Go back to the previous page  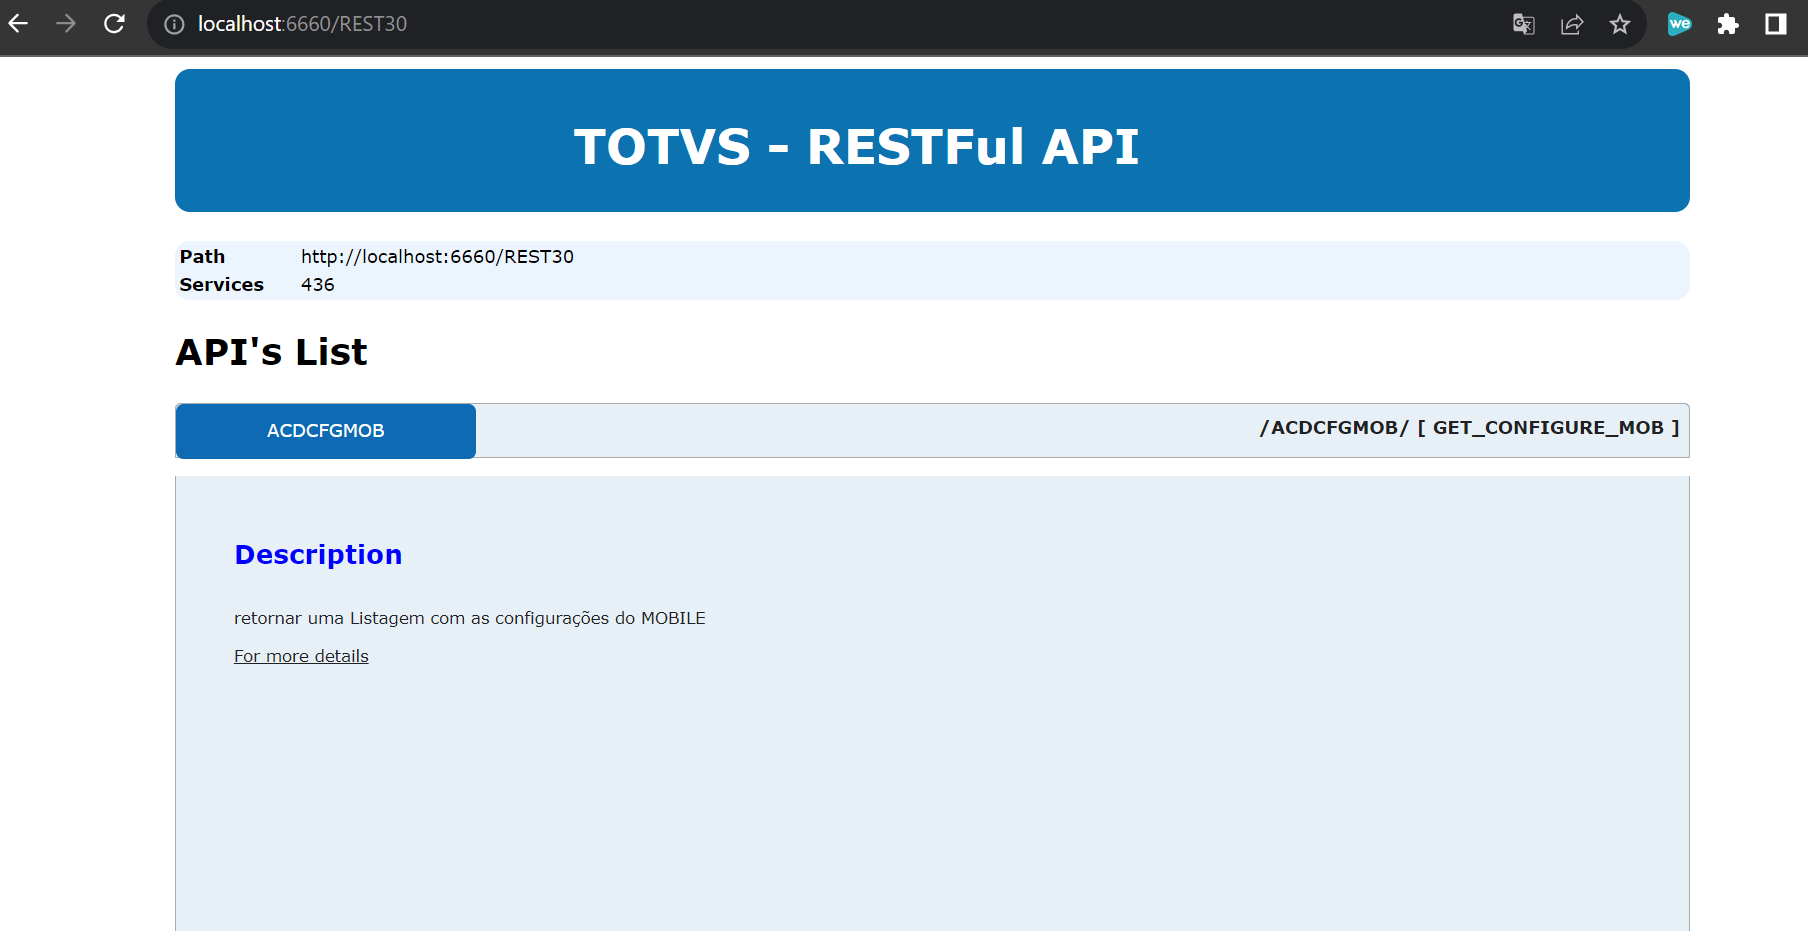(x=19, y=24)
